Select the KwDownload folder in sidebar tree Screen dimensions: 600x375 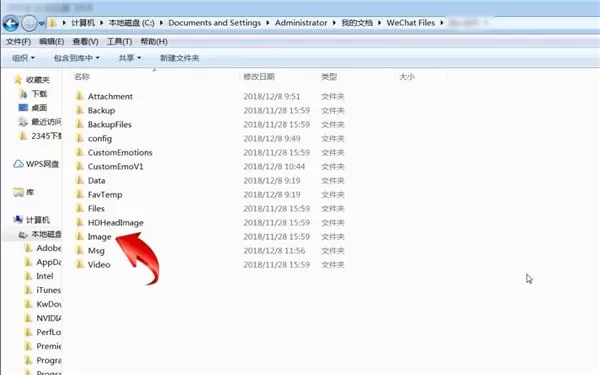(x=49, y=304)
